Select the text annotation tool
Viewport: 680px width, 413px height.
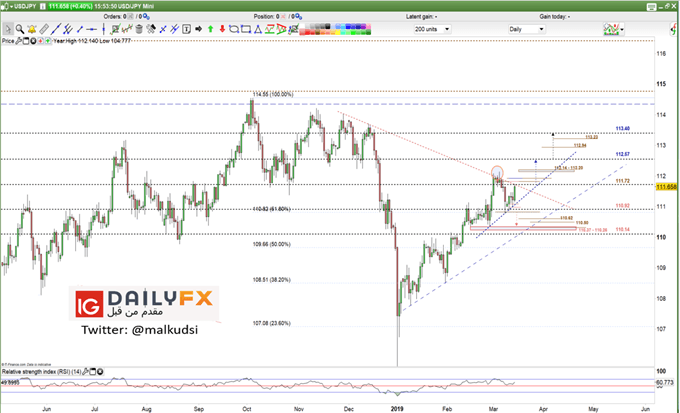click(x=186, y=29)
